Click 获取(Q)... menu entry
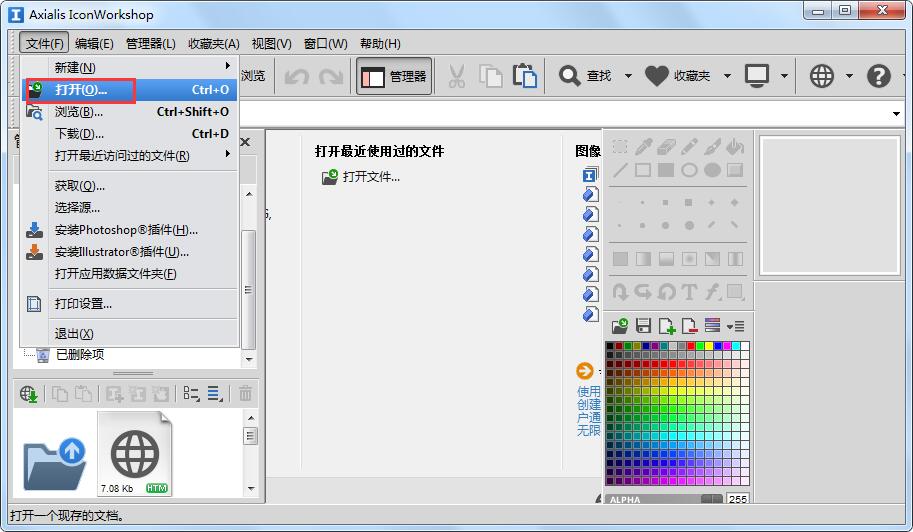 pyautogui.click(x=129, y=186)
